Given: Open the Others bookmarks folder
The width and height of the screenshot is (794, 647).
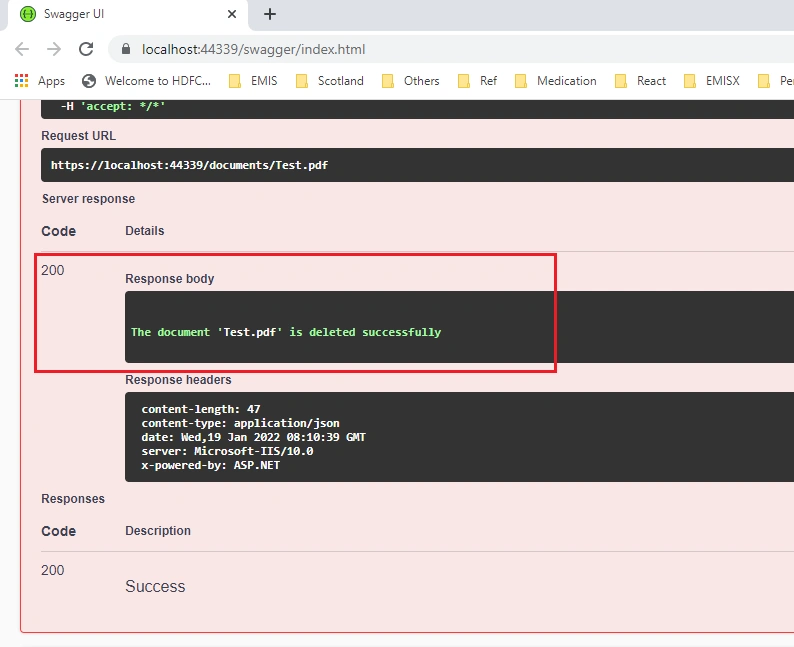Looking at the screenshot, I should [x=411, y=81].
